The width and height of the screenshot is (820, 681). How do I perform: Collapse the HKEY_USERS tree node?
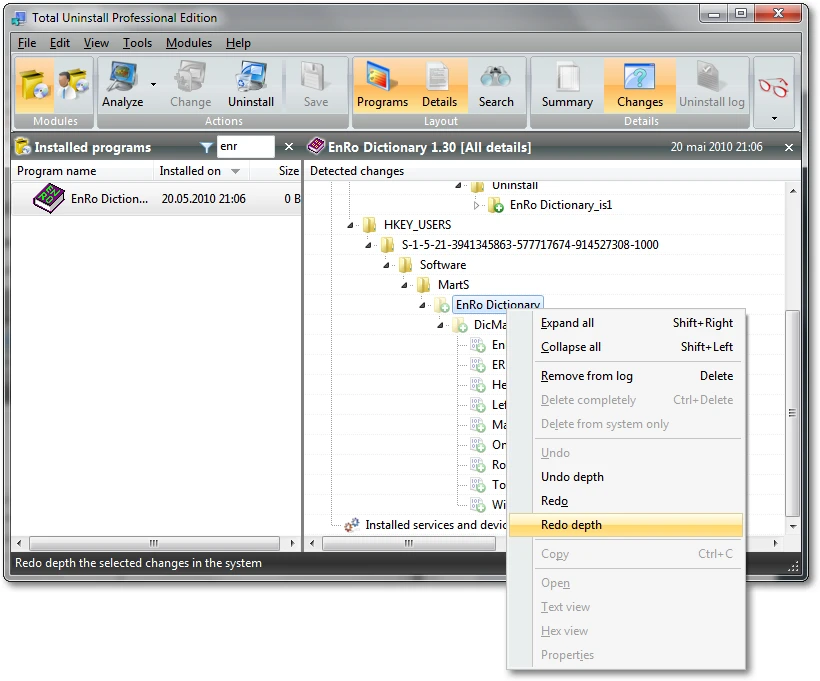point(350,225)
